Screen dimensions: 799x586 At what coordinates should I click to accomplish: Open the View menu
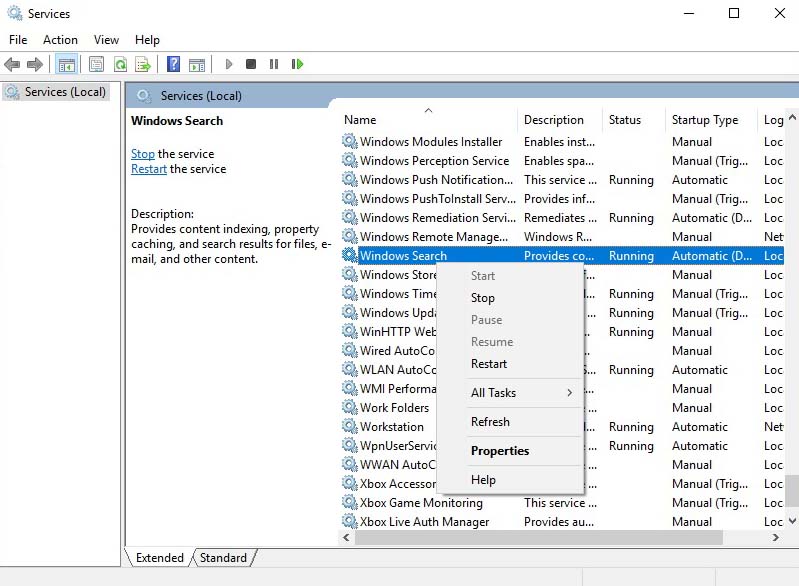tap(106, 40)
